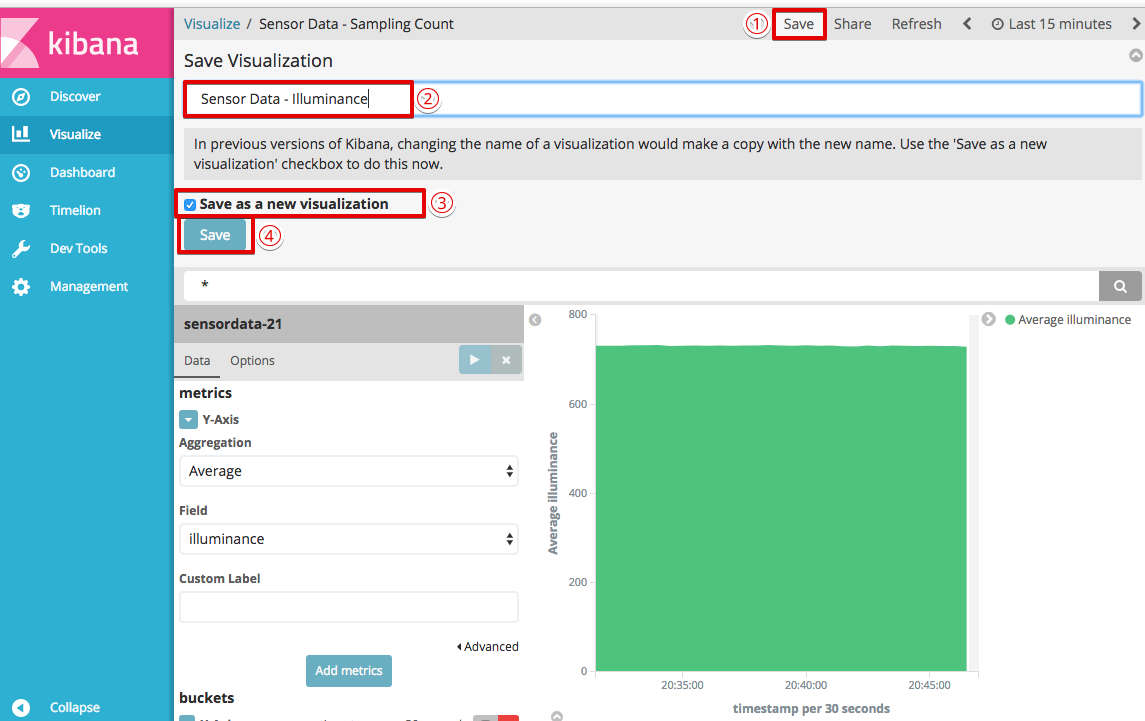Click the timestamp per 30 seconds label
Viewport: 1145px width, 721px height.
point(811,709)
